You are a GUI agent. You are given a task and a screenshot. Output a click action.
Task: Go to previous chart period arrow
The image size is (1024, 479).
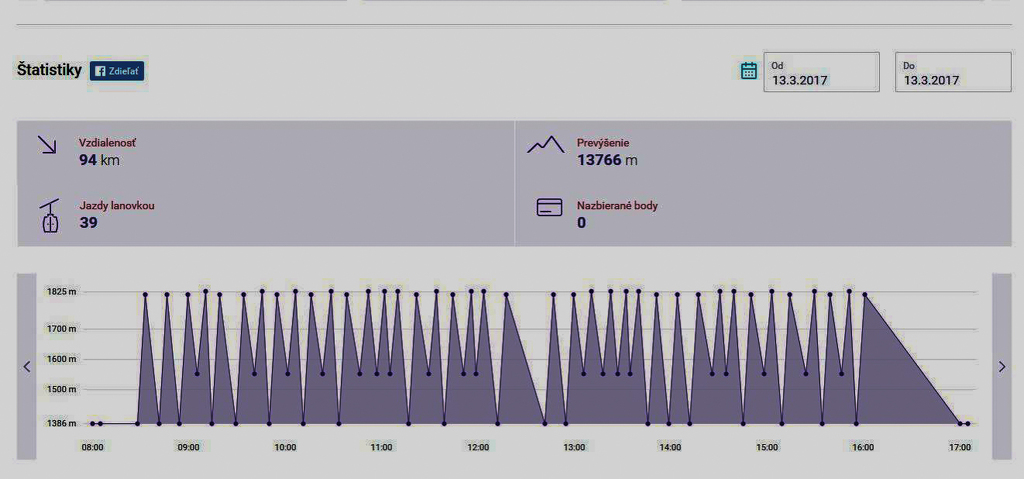click(x=27, y=367)
